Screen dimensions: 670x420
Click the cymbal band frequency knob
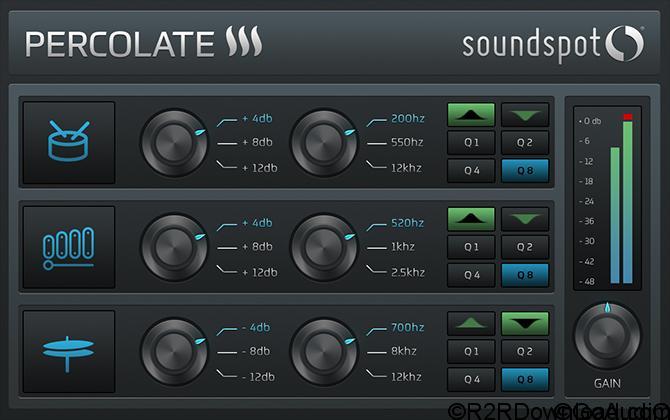[323, 352]
